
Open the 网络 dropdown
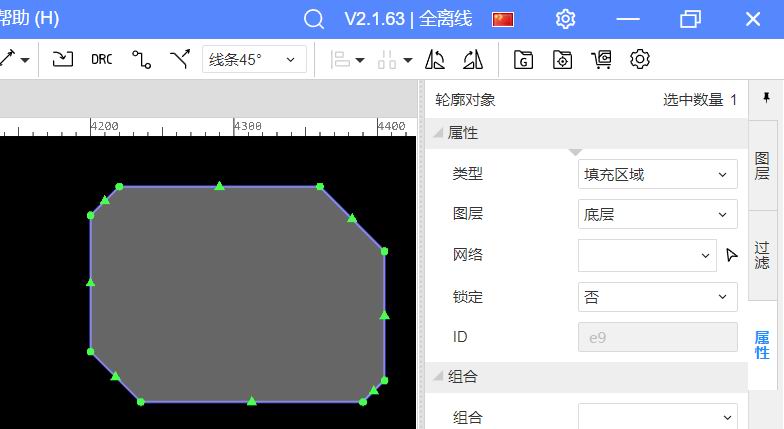pyautogui.click(x=647, y=255)
